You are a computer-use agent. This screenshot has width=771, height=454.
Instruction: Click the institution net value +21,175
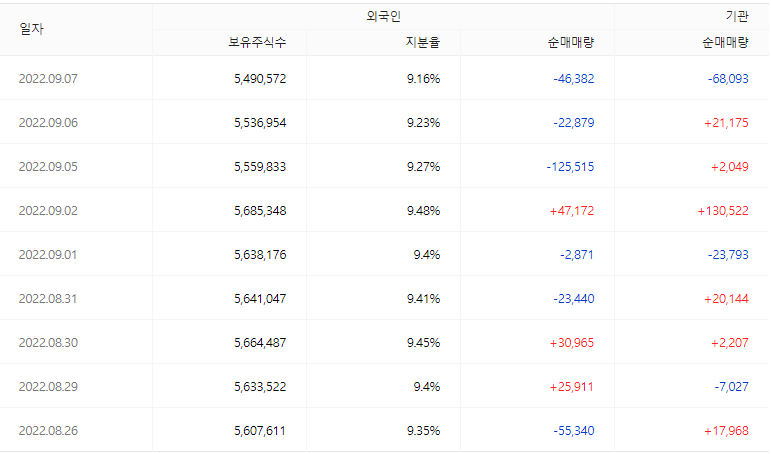[x=726, y=123]
